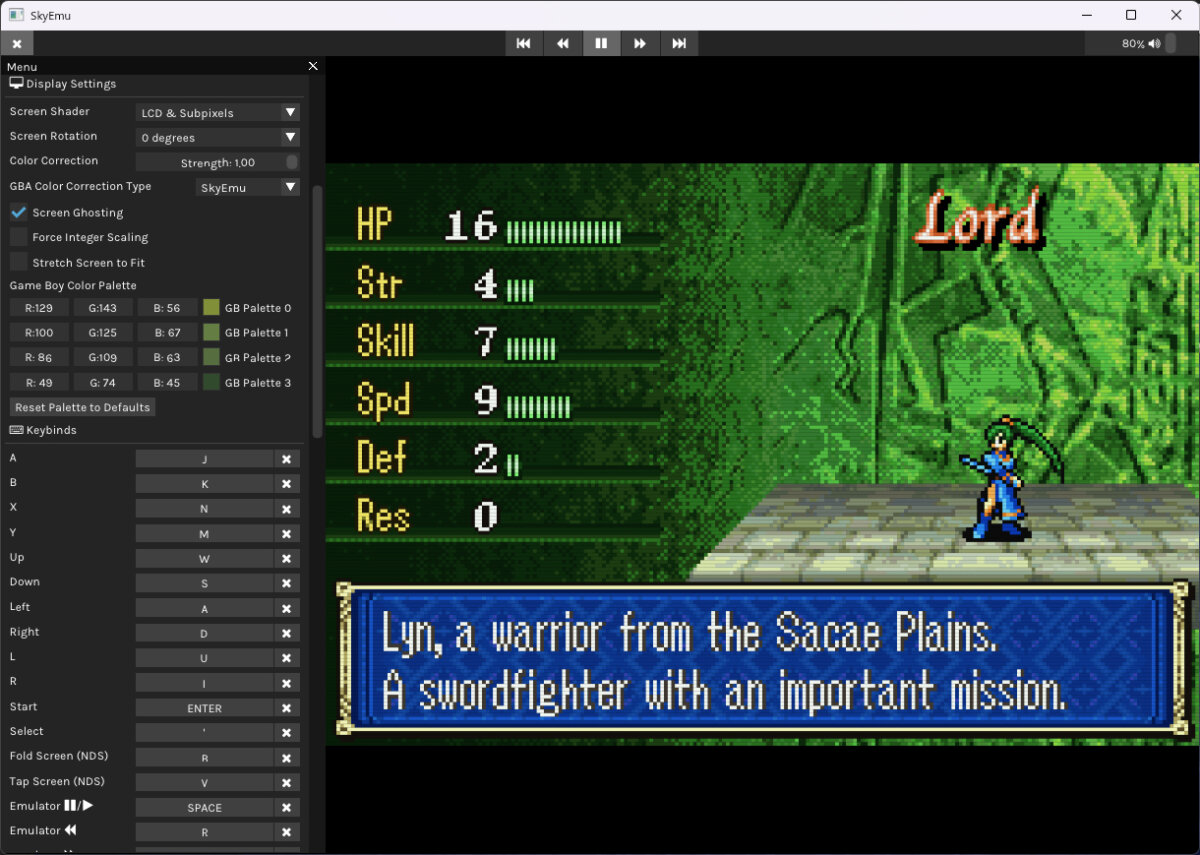Open the GB Palette 0 color swatch
This screenshot has height=855, width=1200.
coord(211,308)
